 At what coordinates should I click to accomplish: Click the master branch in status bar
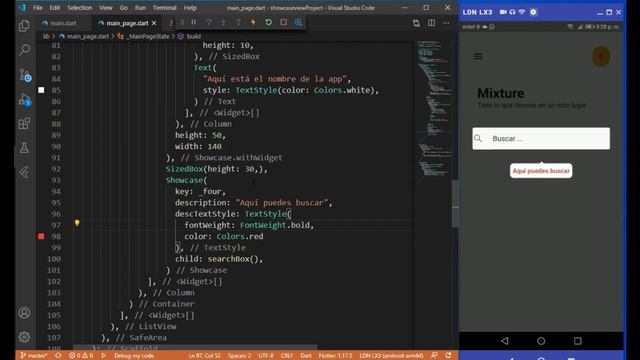(34, 356)
